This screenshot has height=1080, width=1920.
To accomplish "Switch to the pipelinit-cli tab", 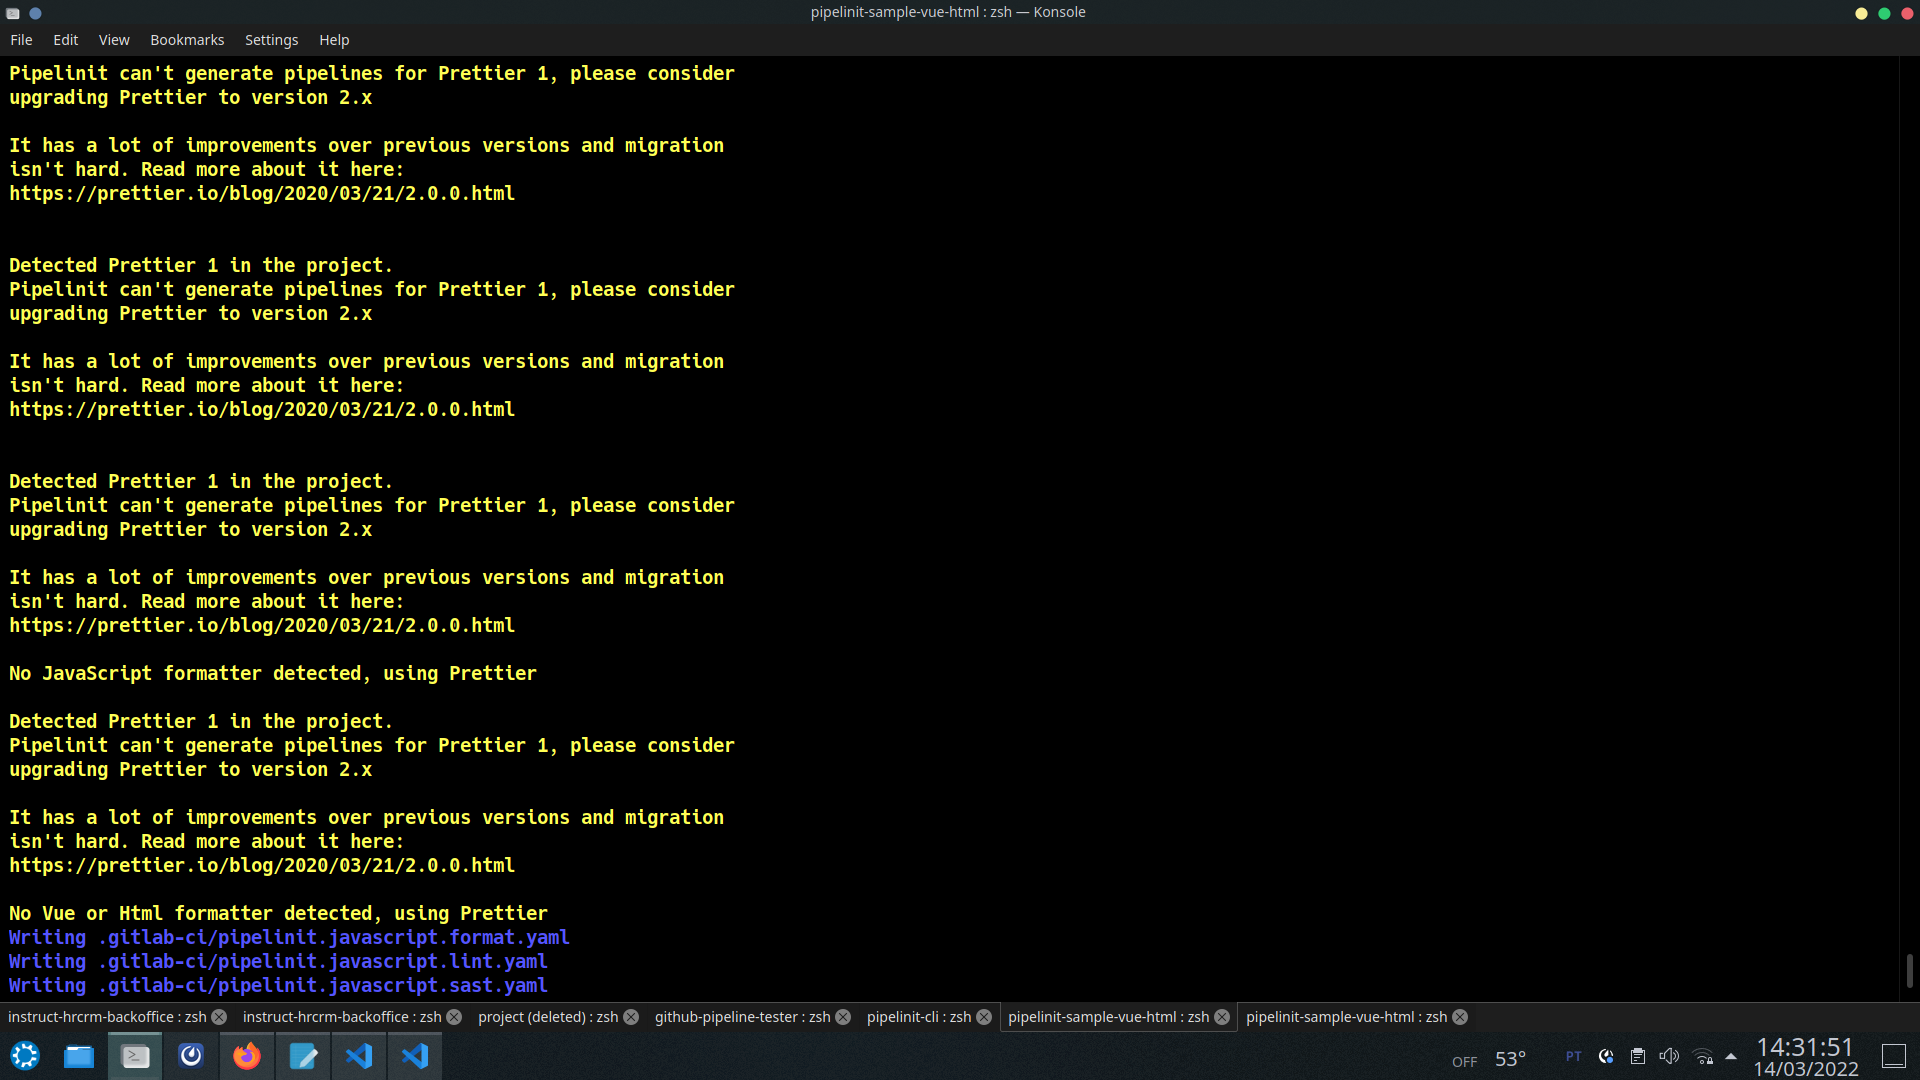I will [x=918, y=1017].
